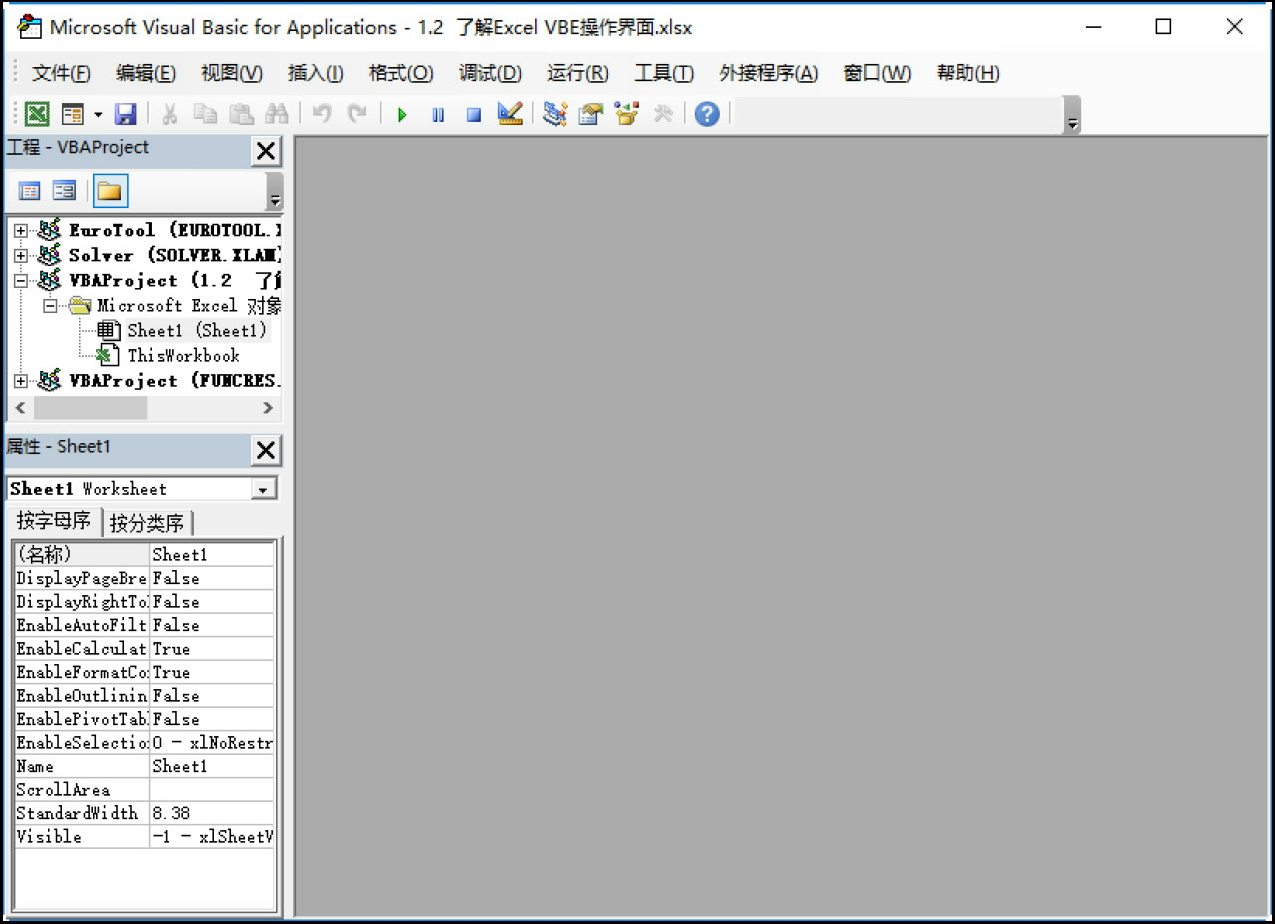Open the 插入(I) menu
The image size is (1275, 924).
click(x=315, y=73)
